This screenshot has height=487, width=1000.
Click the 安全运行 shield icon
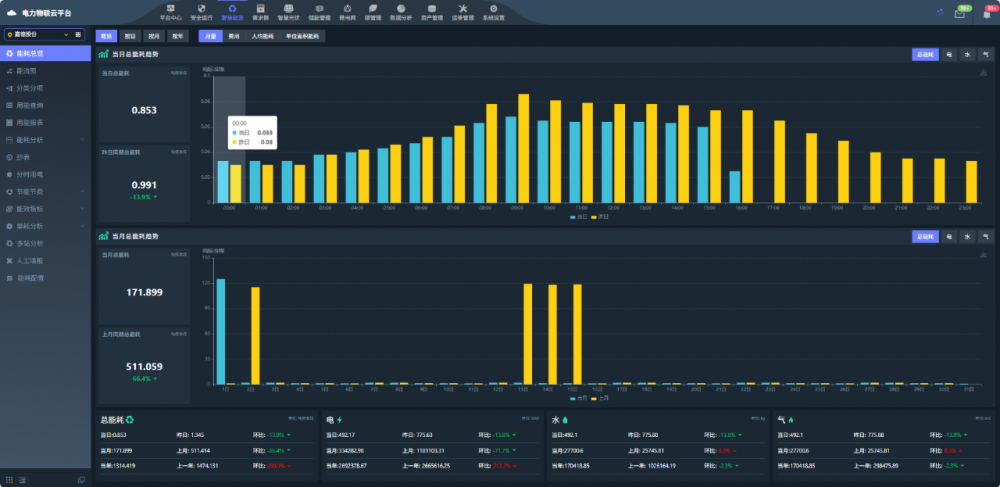point(202,12)
